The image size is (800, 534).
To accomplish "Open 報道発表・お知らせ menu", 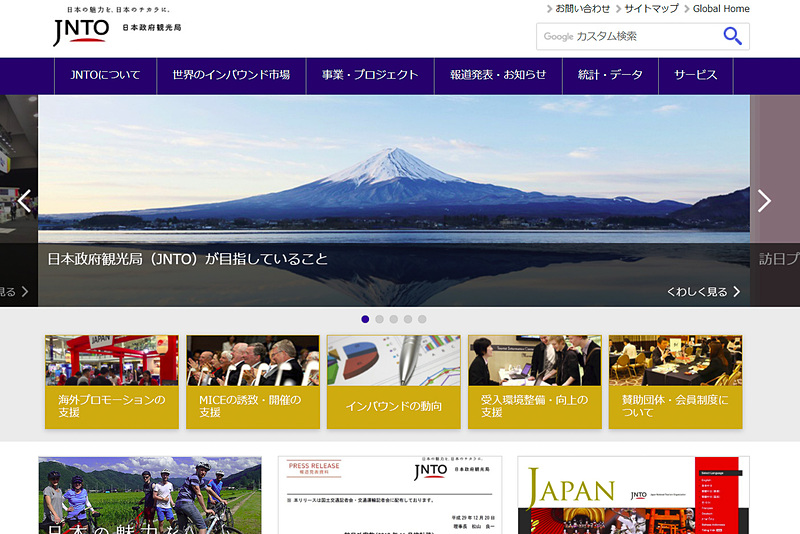I will pos(498,75).
